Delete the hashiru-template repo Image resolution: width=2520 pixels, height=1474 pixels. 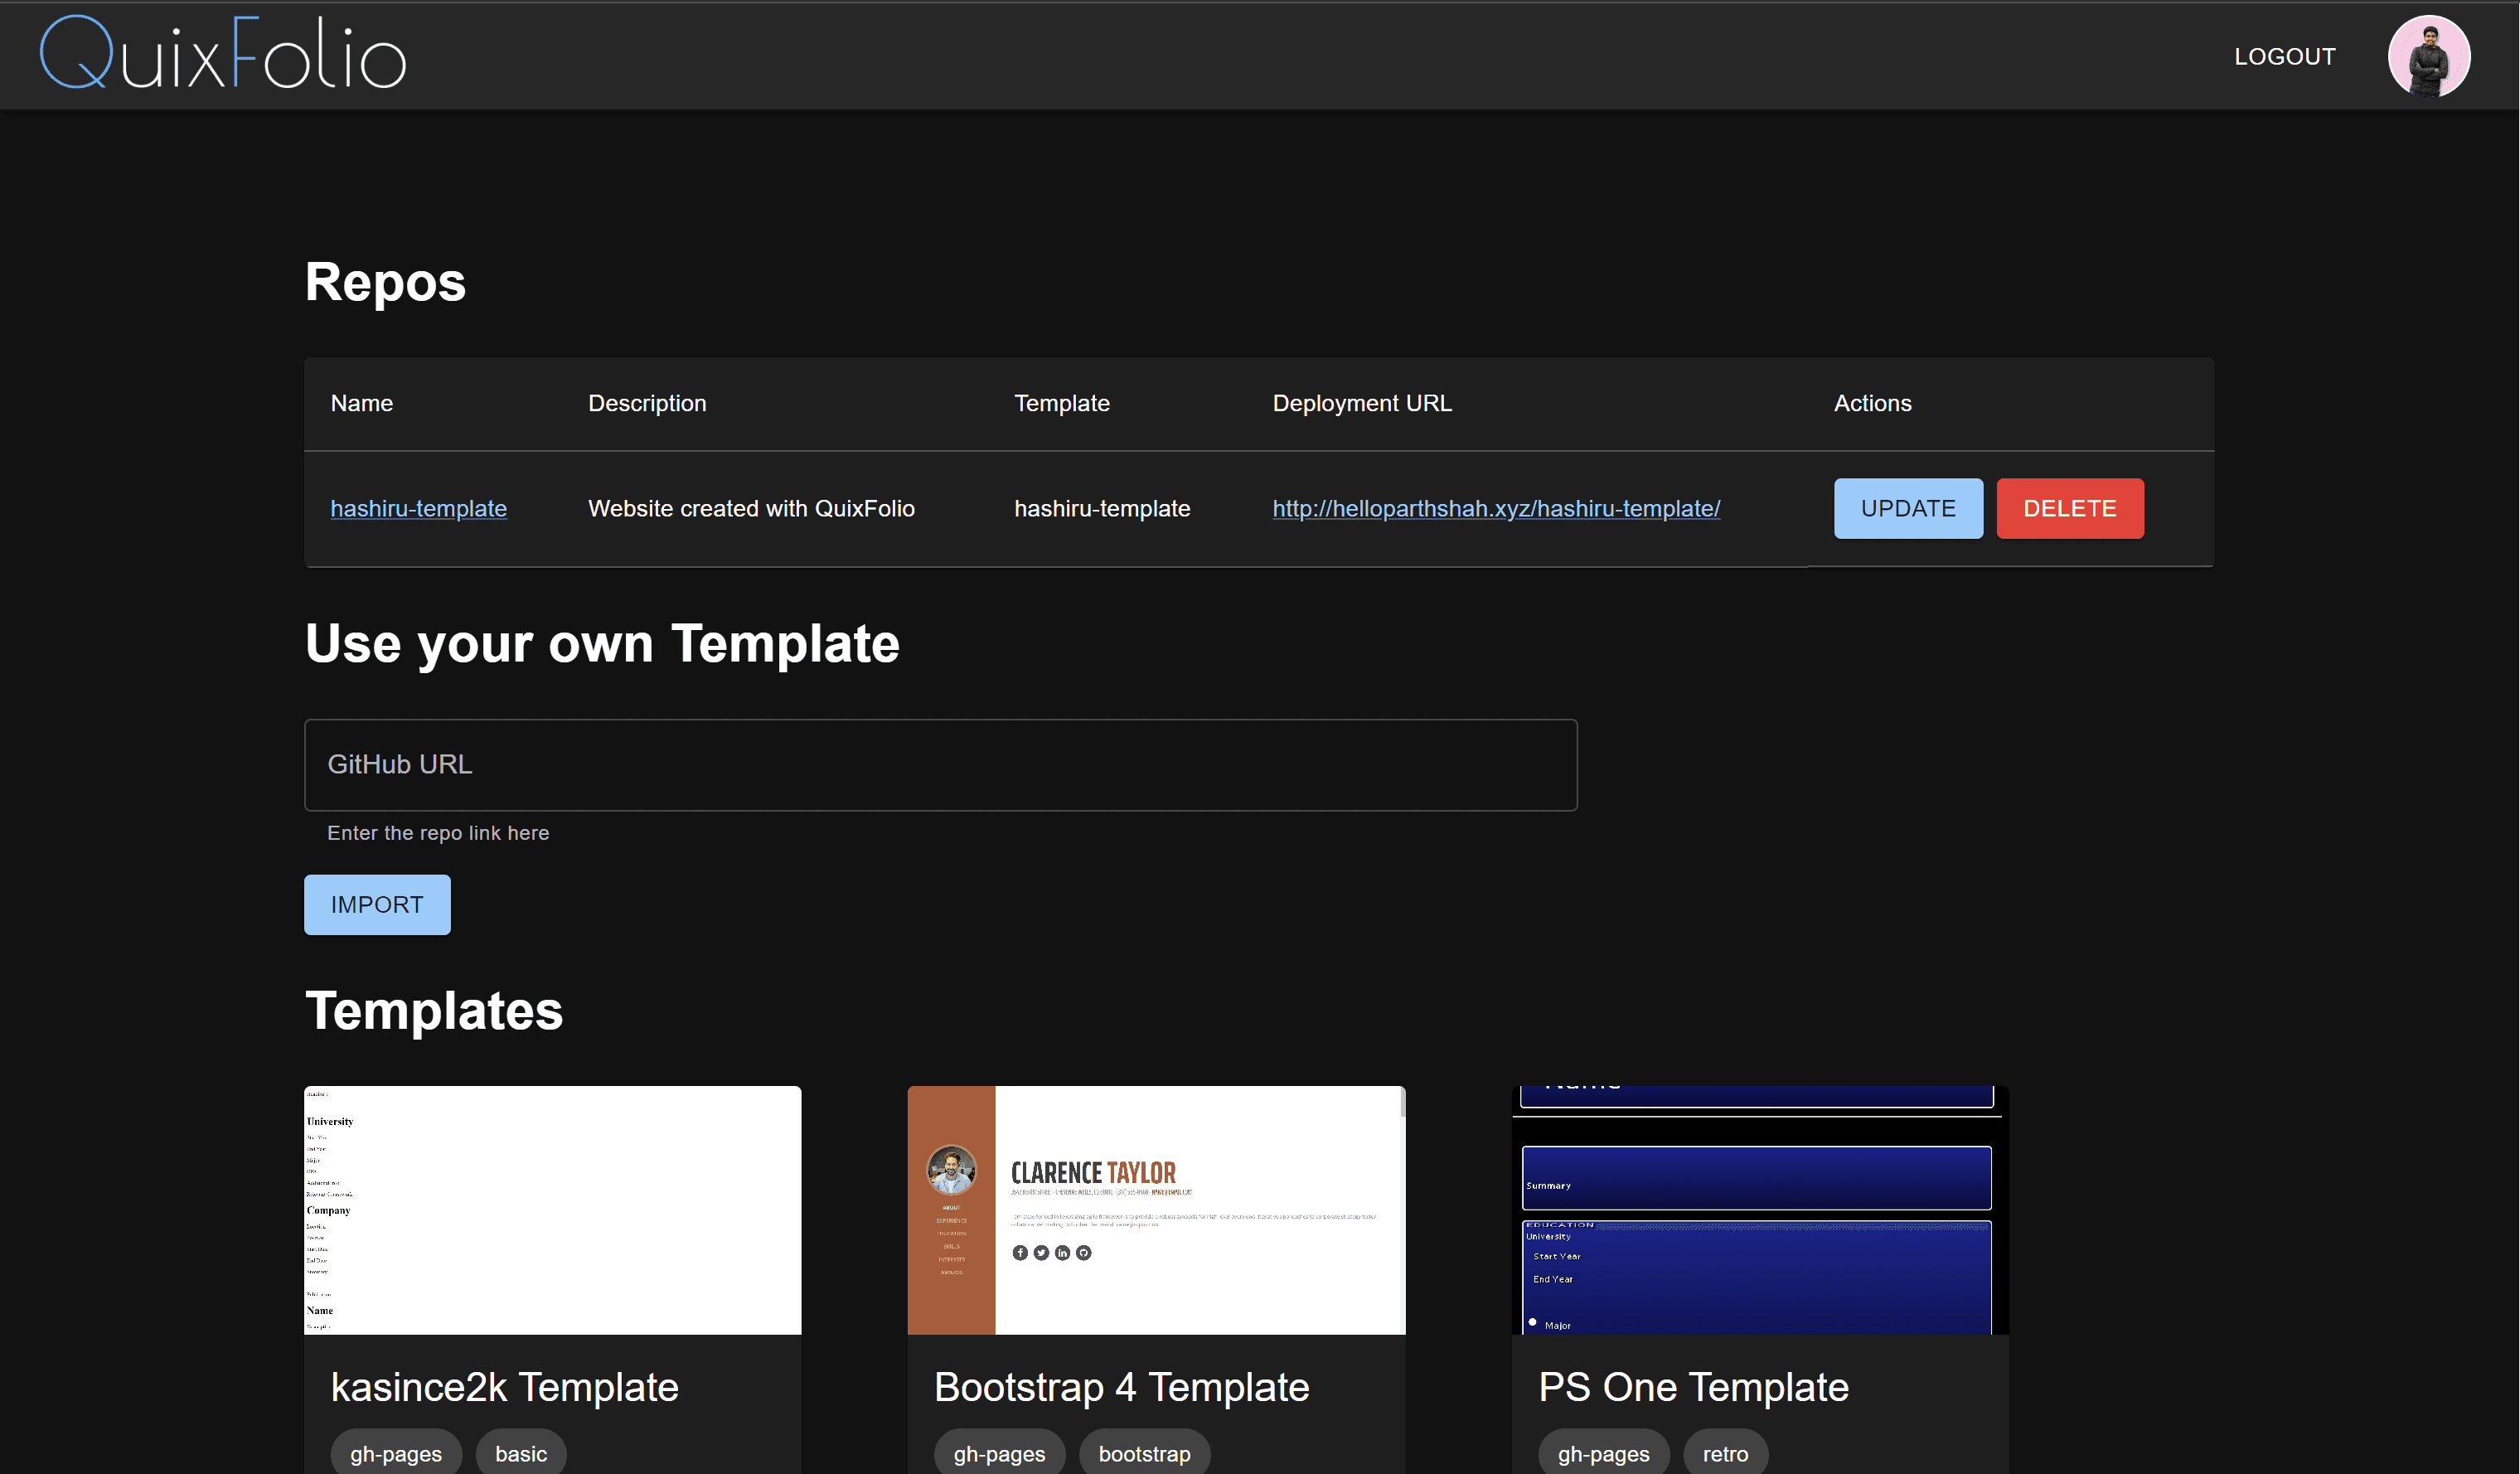(2070, 508)
